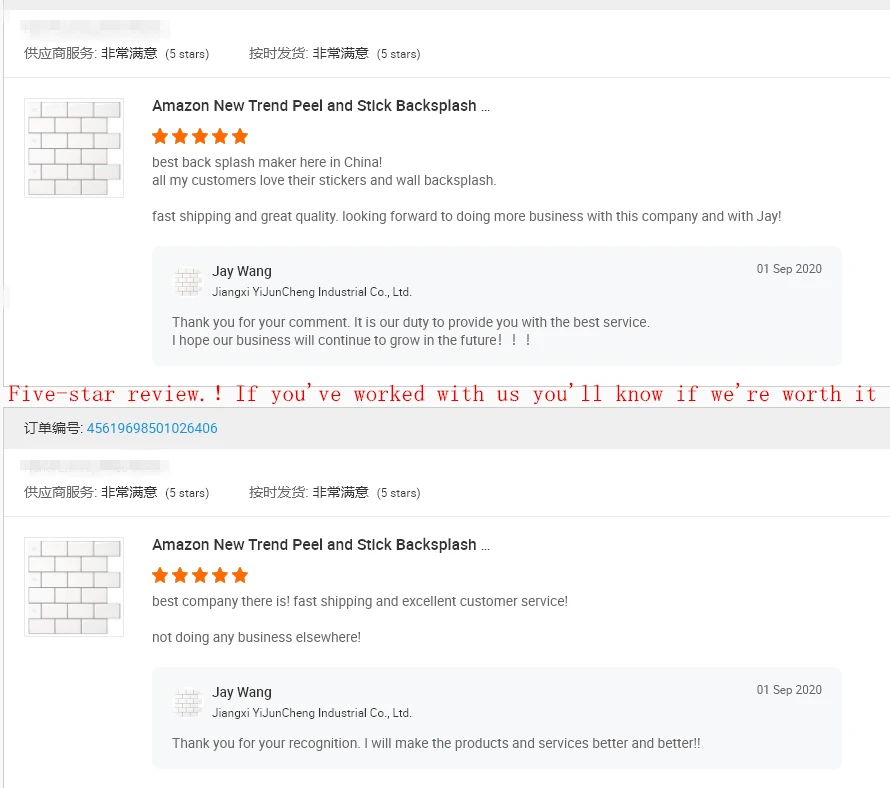Click Jiangxi YiJunCheng company name in 'your comment' reply

[312, 292]
